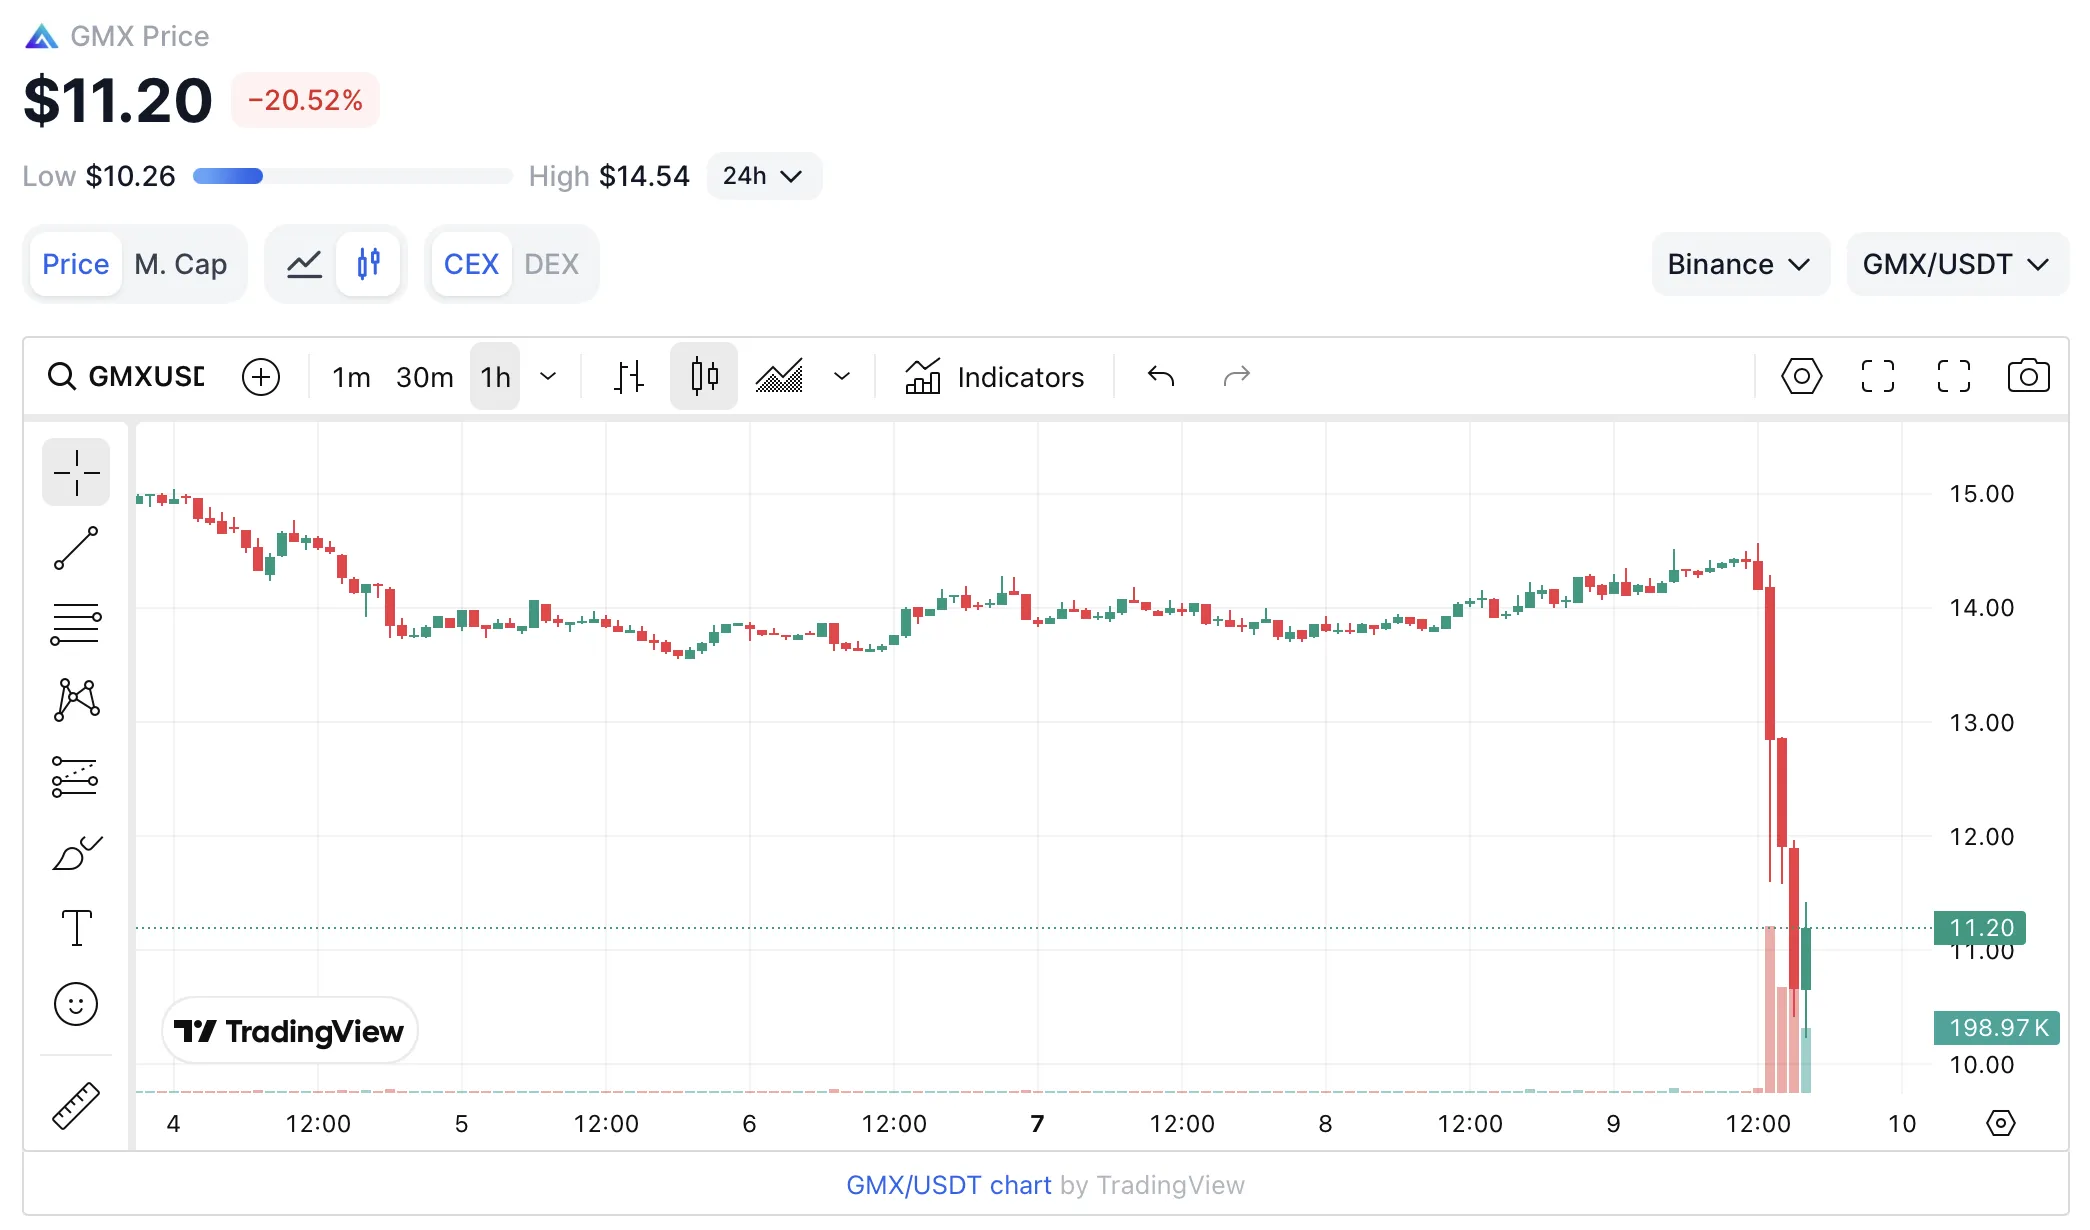2090x1230 pixels.
Task: Click the -20.52% change badge
Action: point(305,100)
